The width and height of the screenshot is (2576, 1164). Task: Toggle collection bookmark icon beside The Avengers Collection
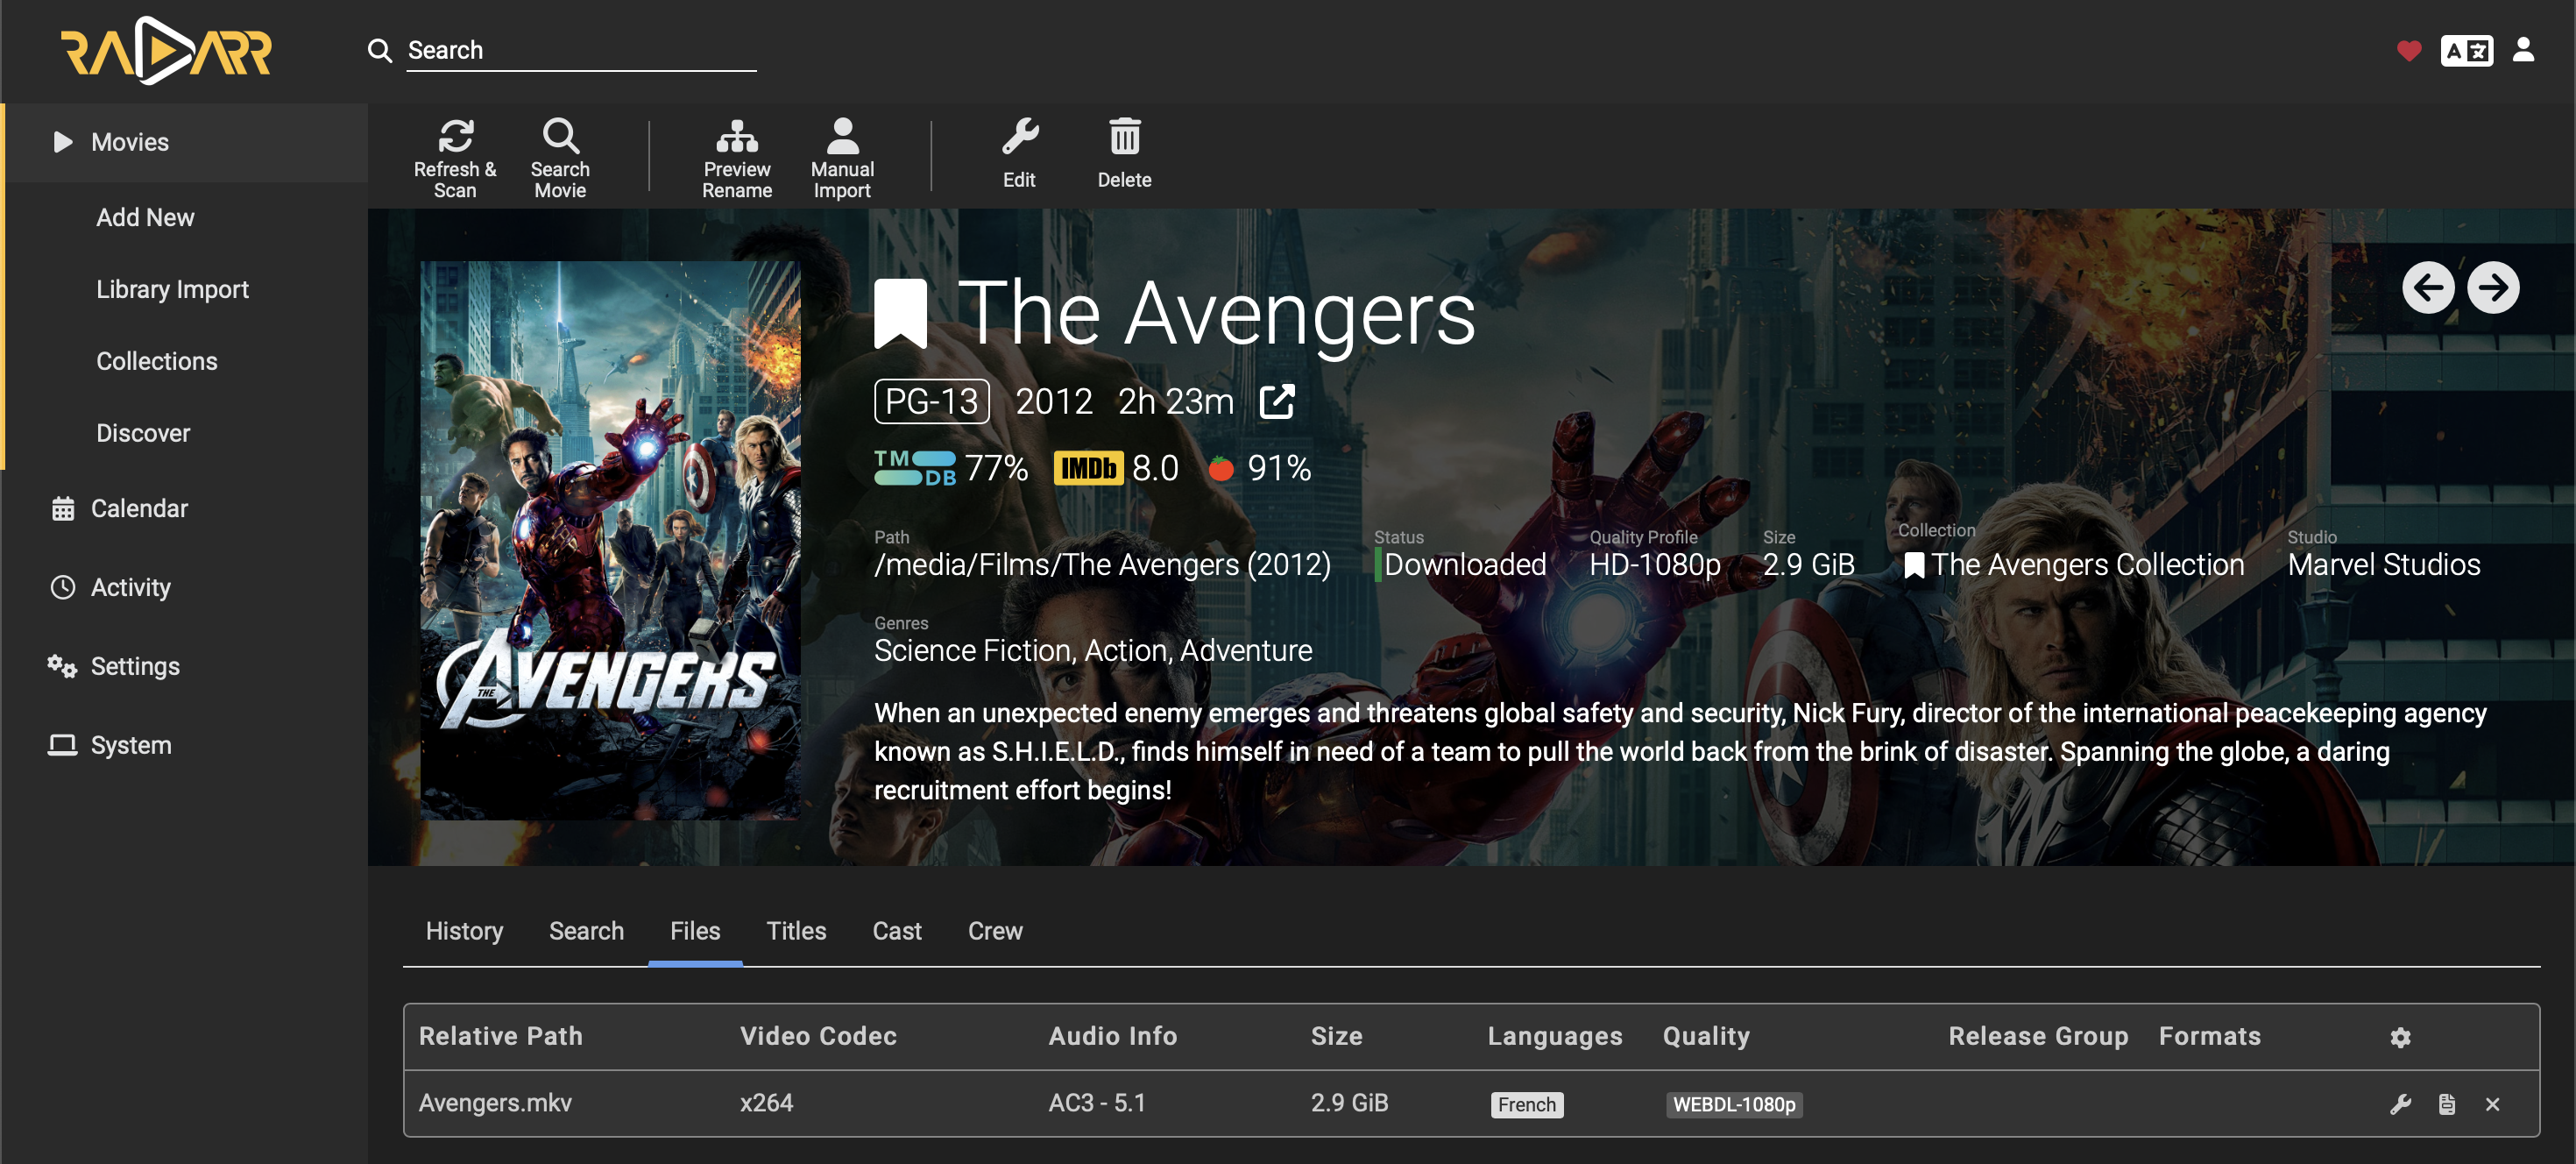(1913, 566)
